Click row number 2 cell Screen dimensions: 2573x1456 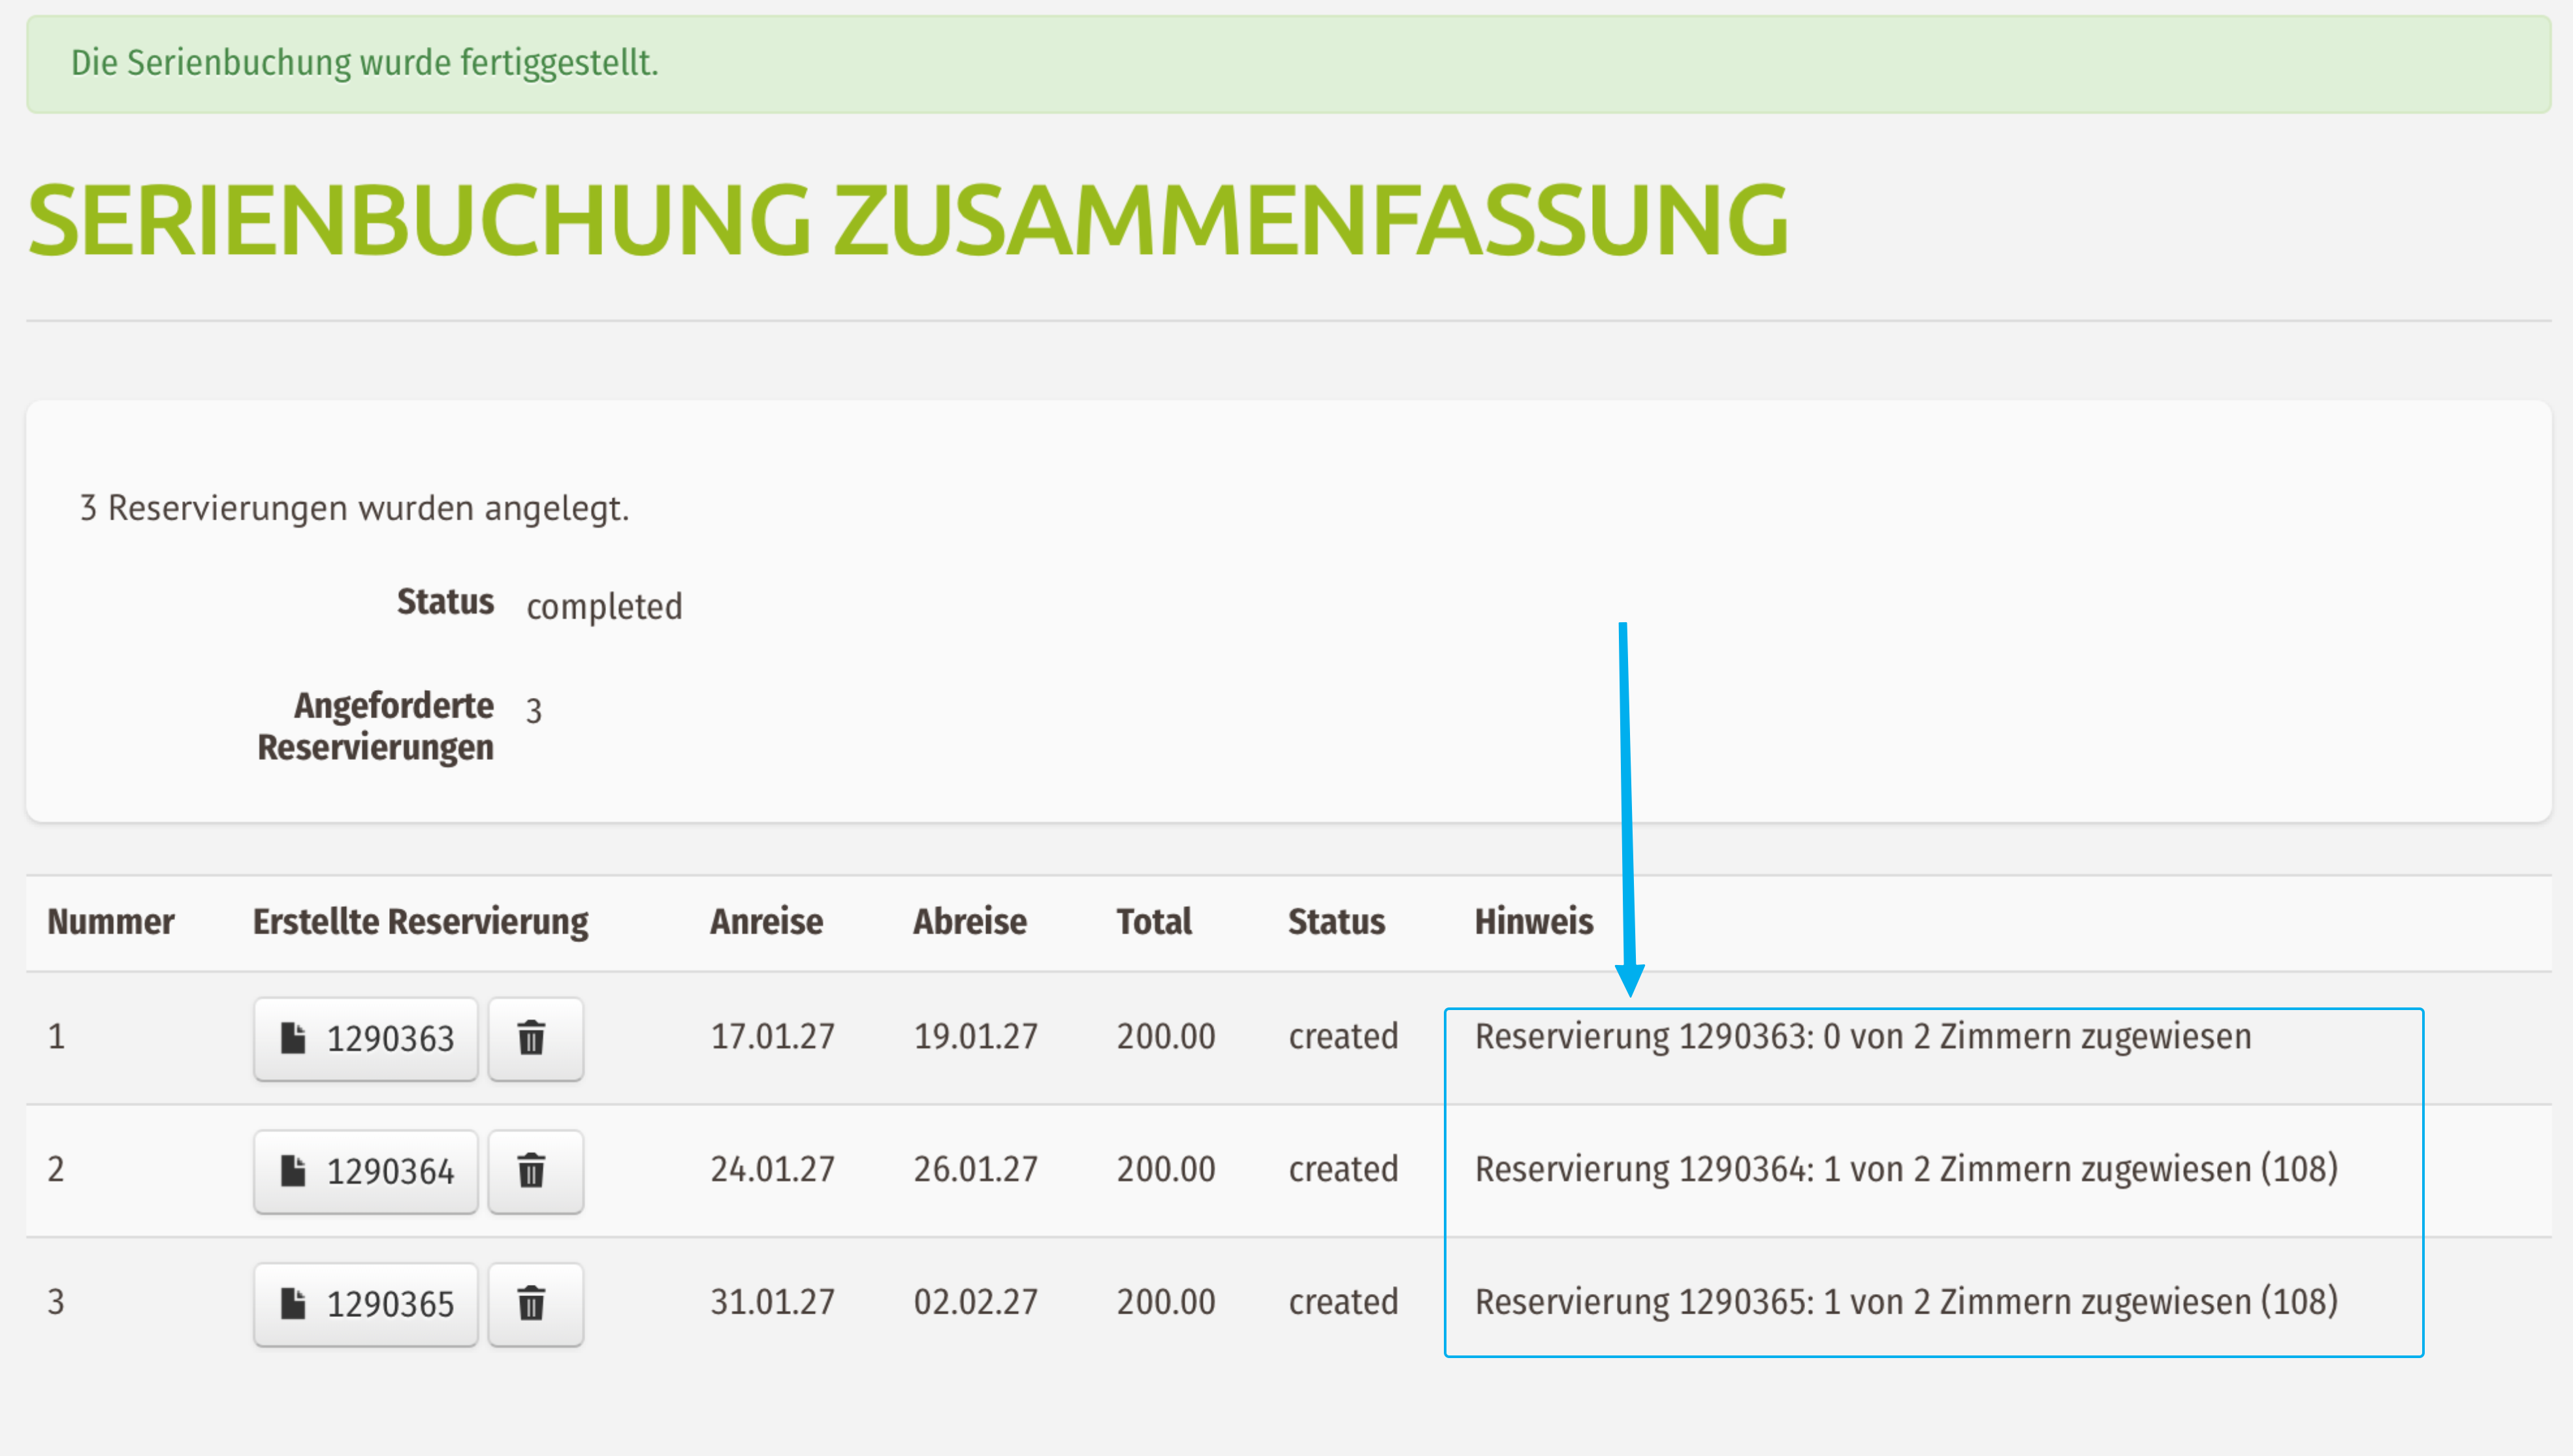pos(56,1169)
